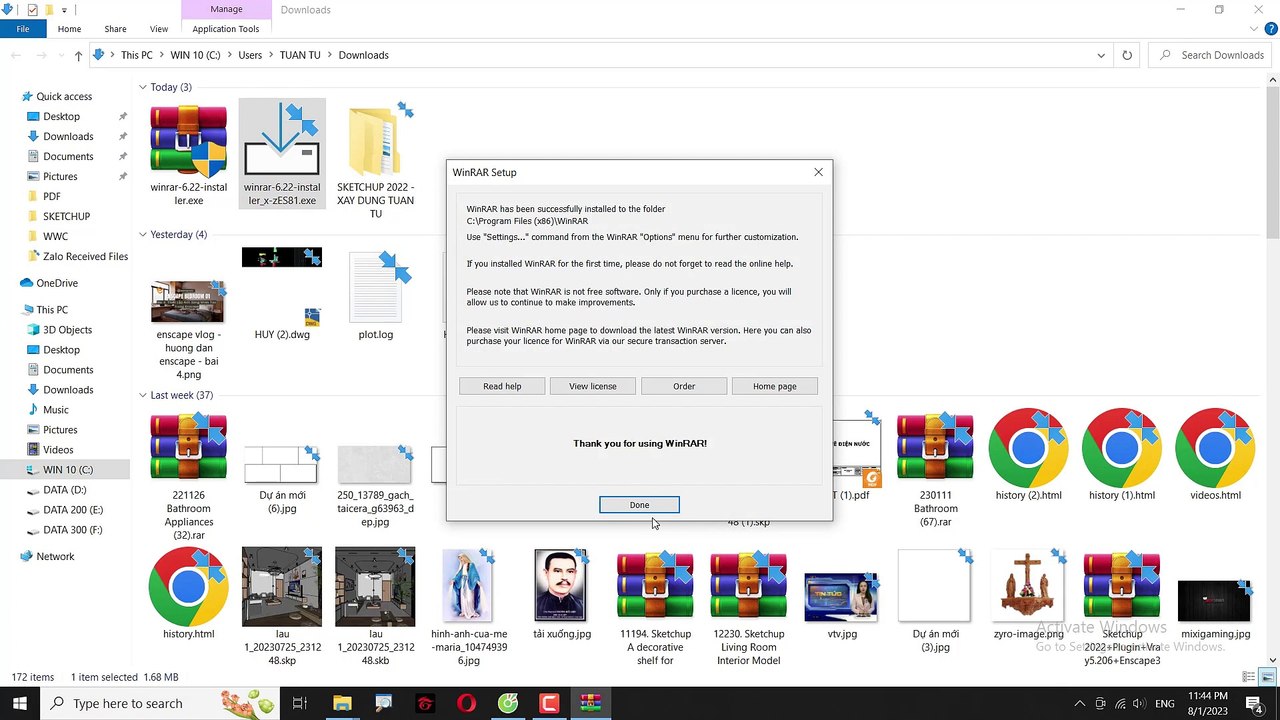Show hidden system tray icons
This screenshot has width=1280, height=720.
tap(1080, 704)
